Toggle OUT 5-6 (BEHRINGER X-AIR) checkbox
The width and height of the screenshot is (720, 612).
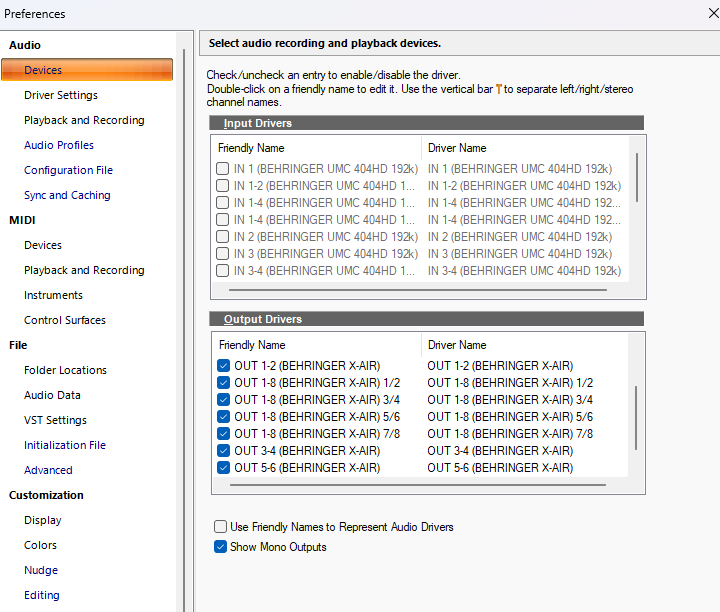click(224, 467)
